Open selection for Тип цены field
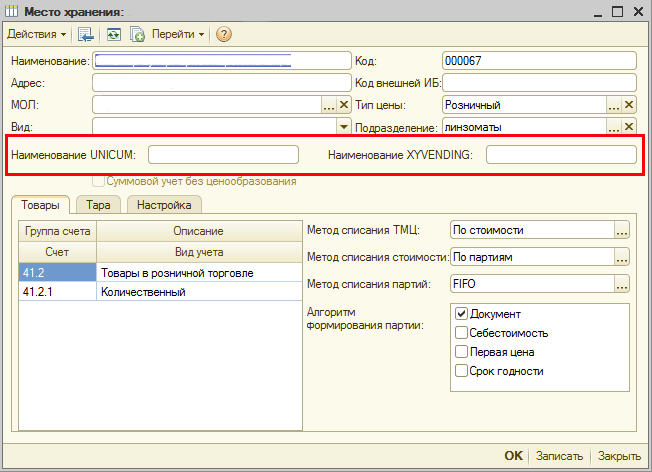 pyautogui.click(x=614, y=104)
